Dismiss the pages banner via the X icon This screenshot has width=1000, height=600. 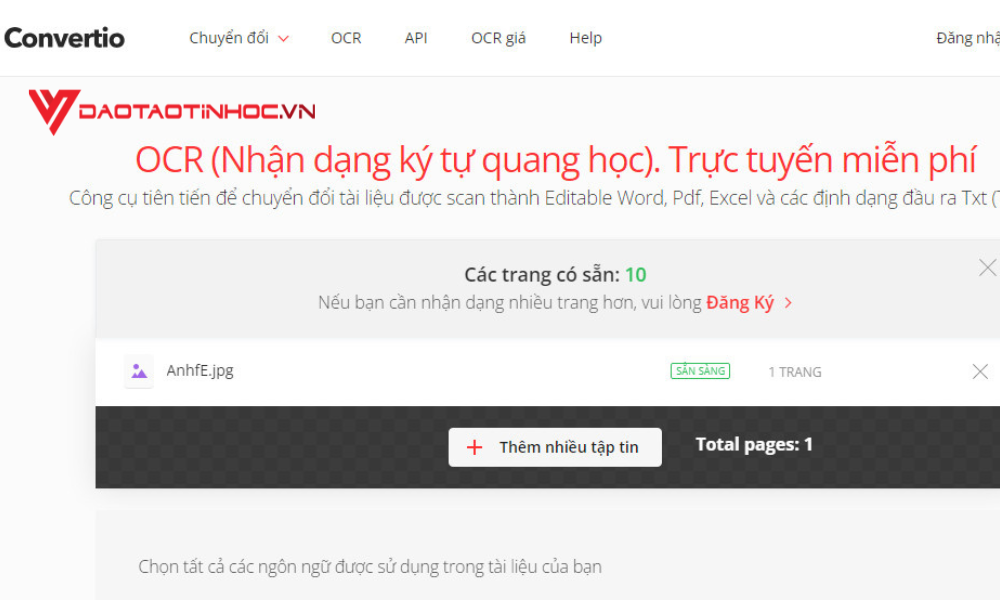tap(988, 268)
